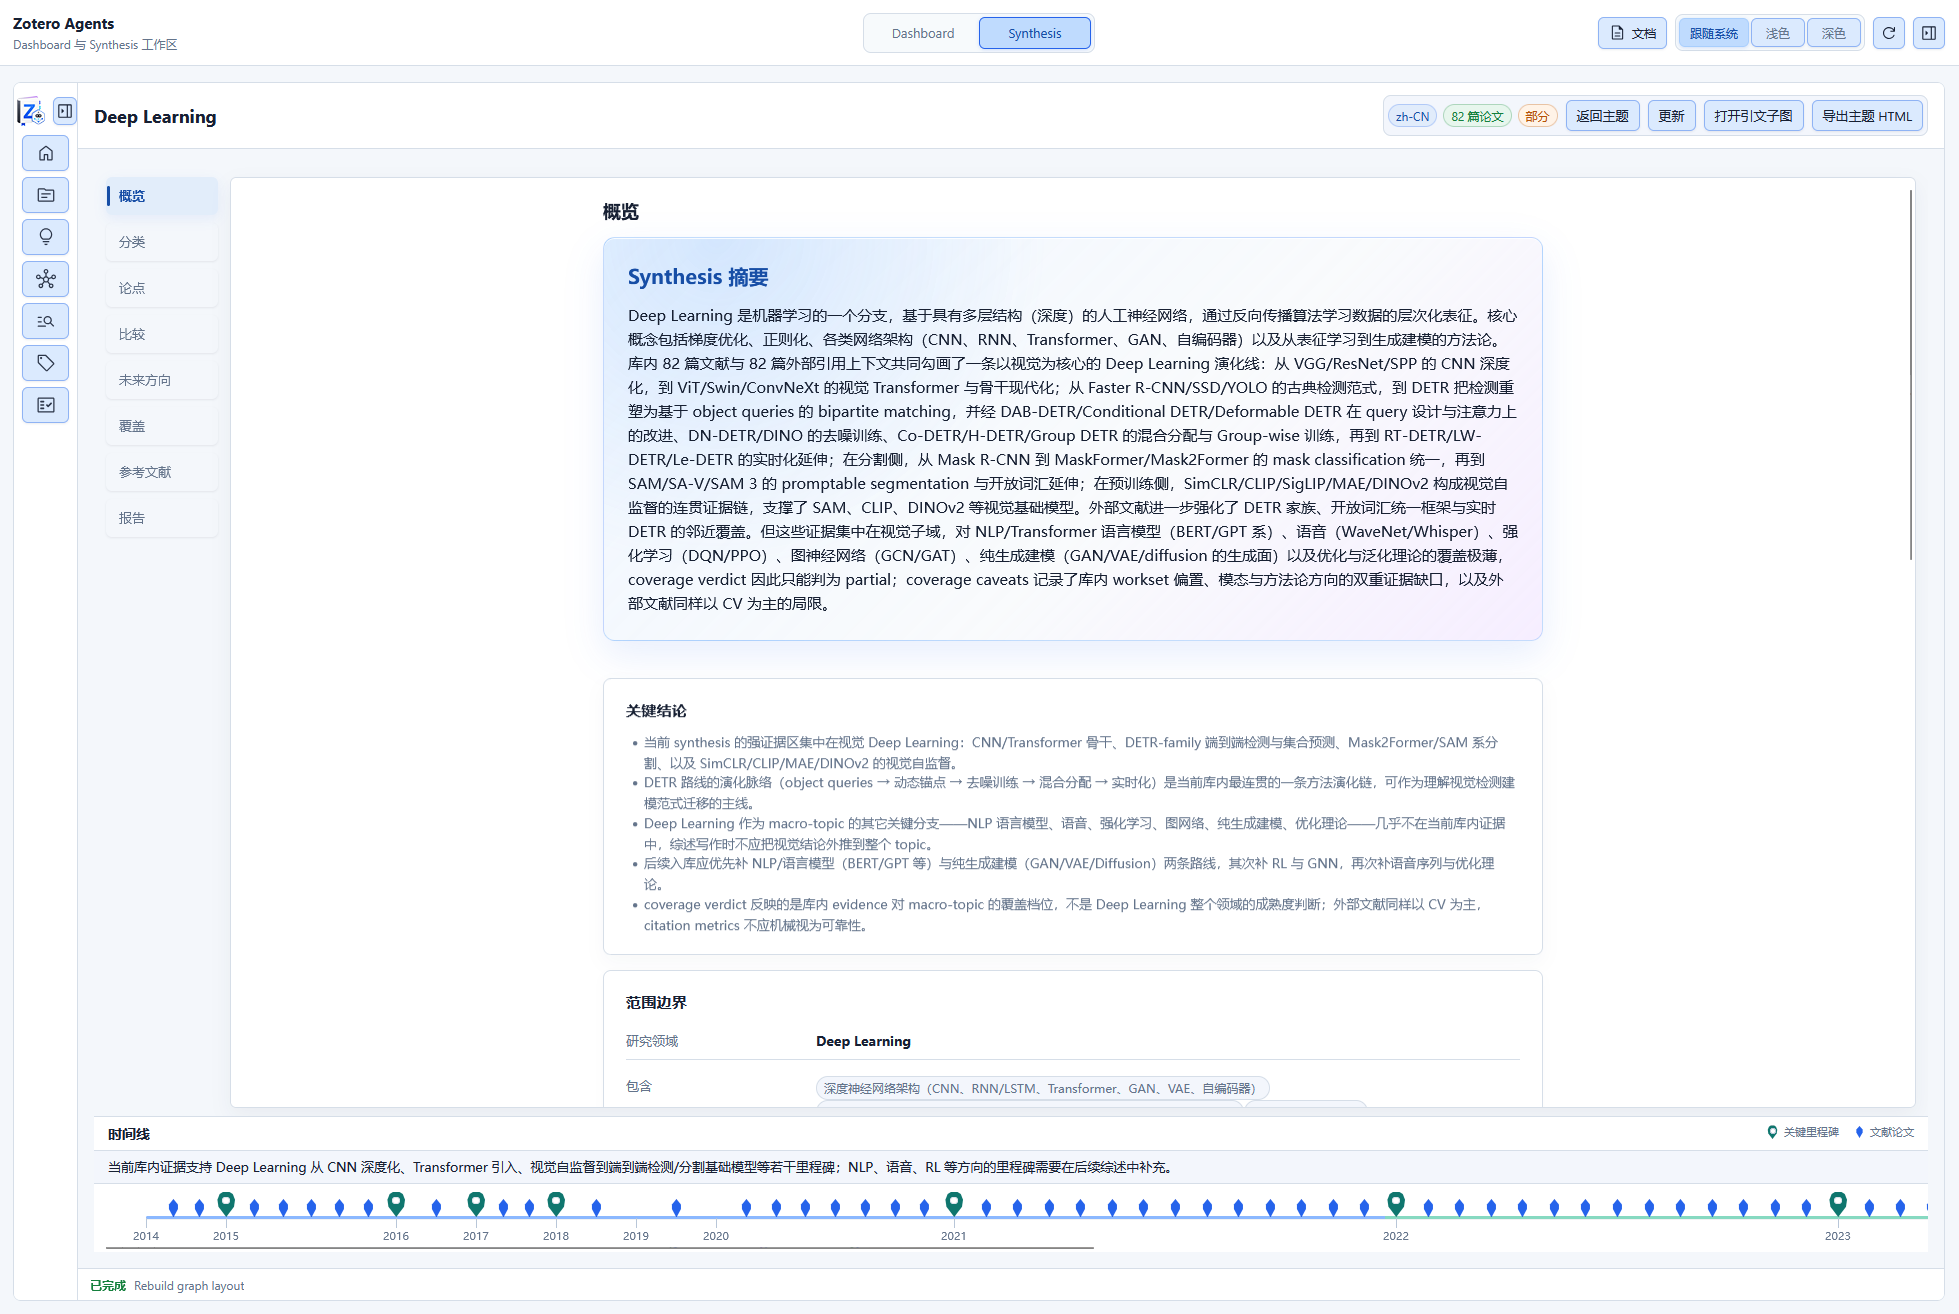This screenshot has width=1959, height=1314.
Task: Click the 2014 year label on timeline
Action: coord(146,1236)
